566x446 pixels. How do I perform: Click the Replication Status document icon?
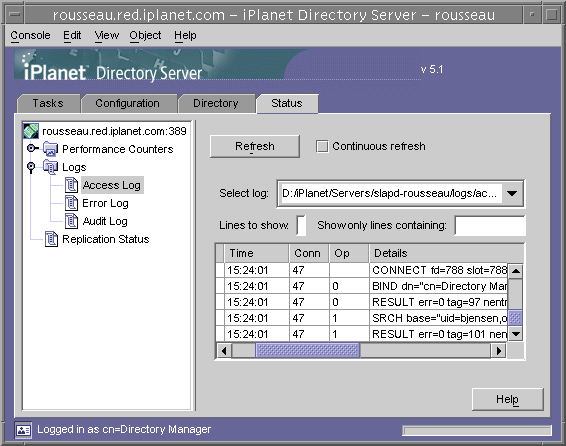click(51, 239)
